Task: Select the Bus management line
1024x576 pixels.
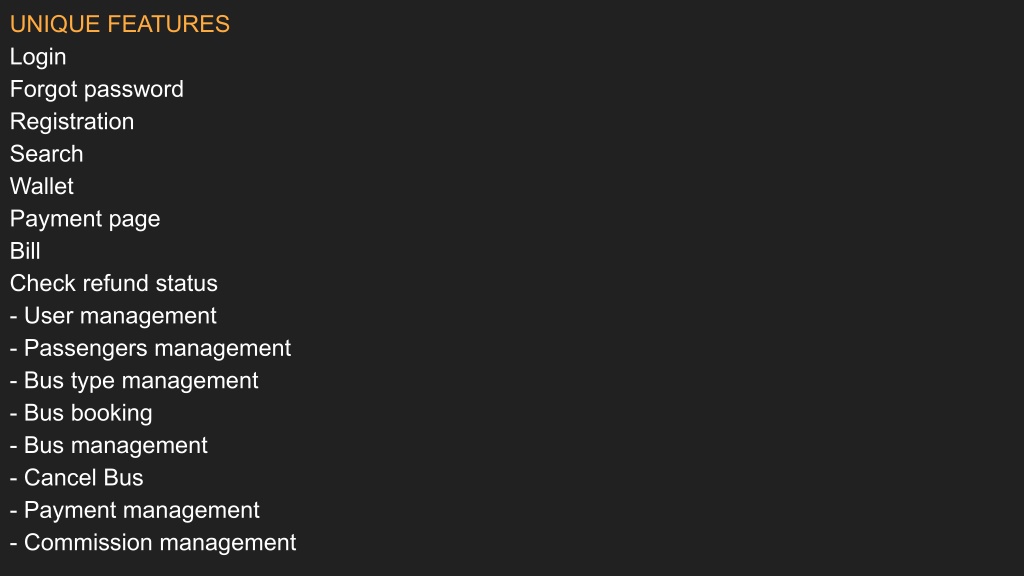Action: 108,446
